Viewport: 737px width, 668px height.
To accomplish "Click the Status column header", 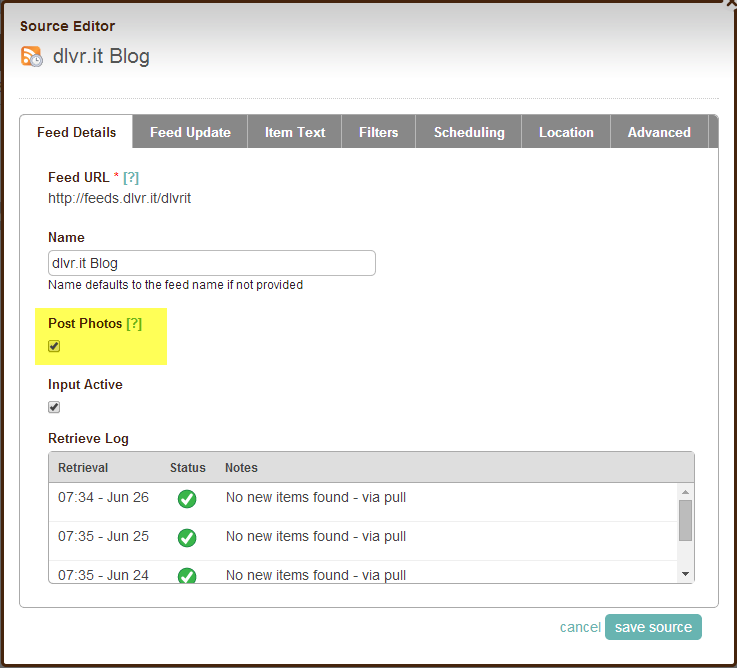I will click(x=188, y=468).
